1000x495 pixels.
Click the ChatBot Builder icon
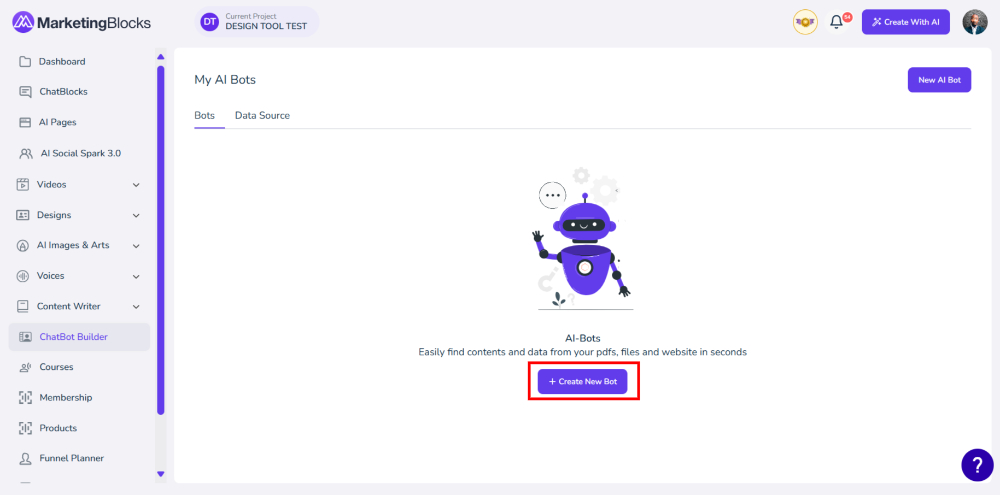coord(26,337)
